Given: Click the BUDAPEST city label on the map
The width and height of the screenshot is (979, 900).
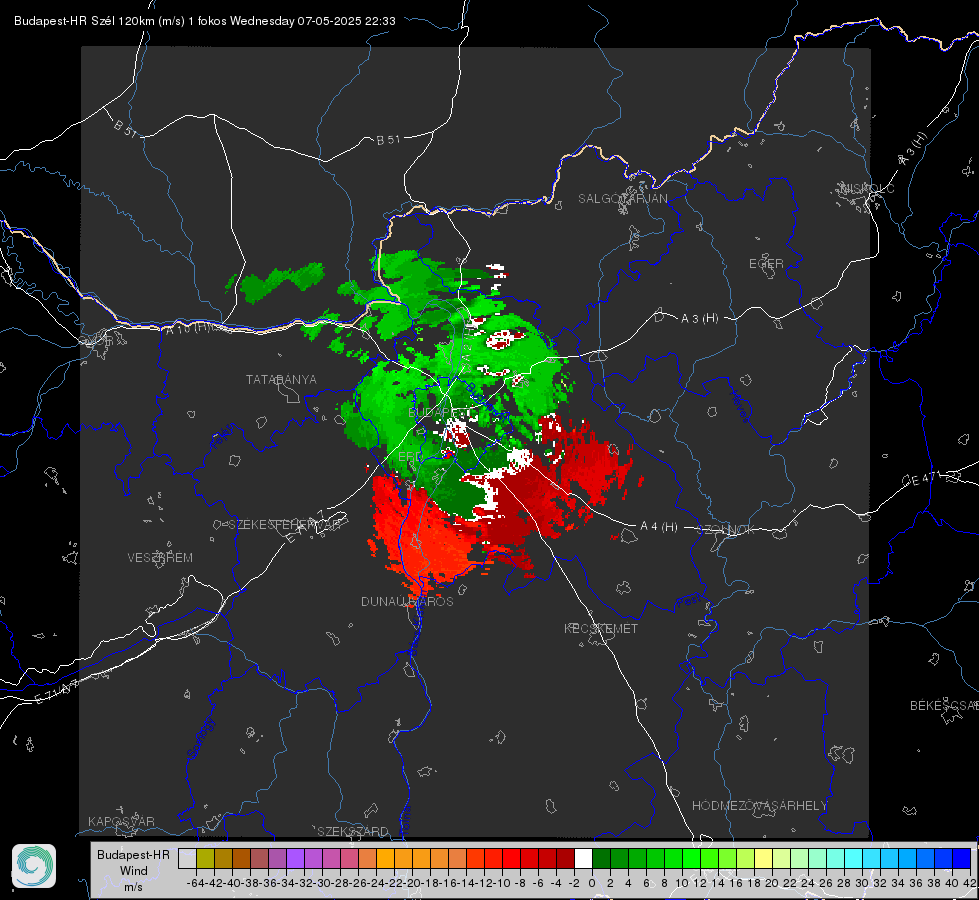Looking at the screenshot, I should click(440, 413).
